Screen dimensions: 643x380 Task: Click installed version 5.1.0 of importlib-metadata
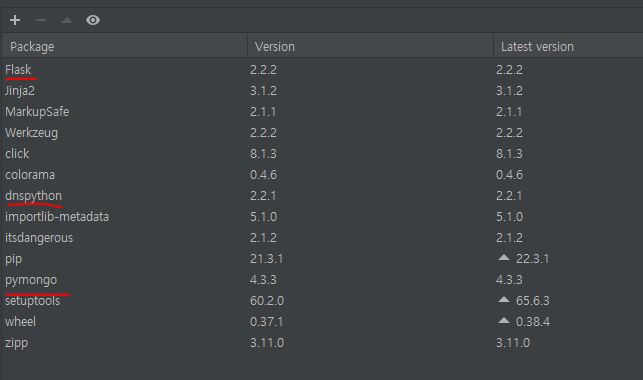pyautogui.click(x=263, y=216)
